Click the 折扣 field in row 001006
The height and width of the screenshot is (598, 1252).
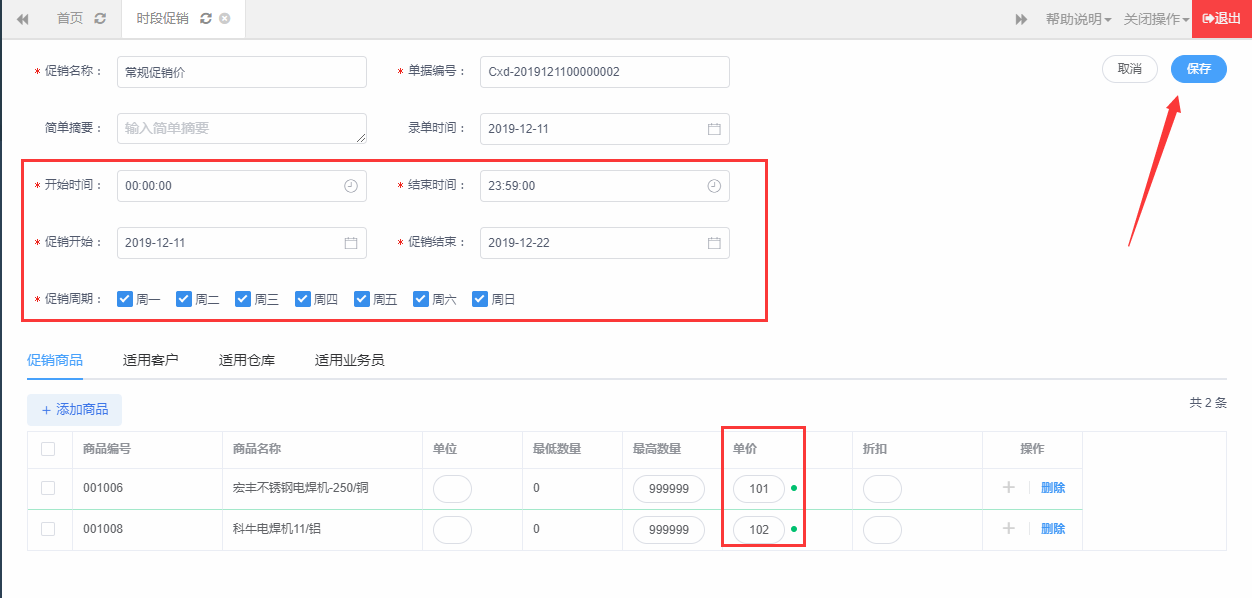pos(882,489)
